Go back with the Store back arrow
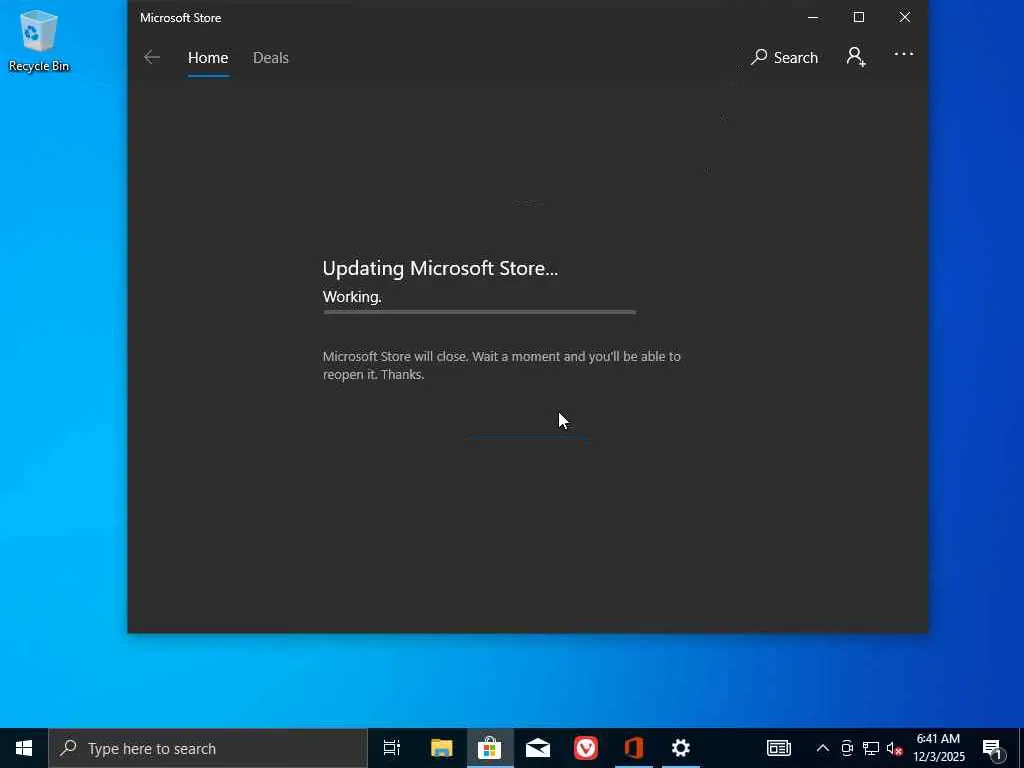 (152, 57)
